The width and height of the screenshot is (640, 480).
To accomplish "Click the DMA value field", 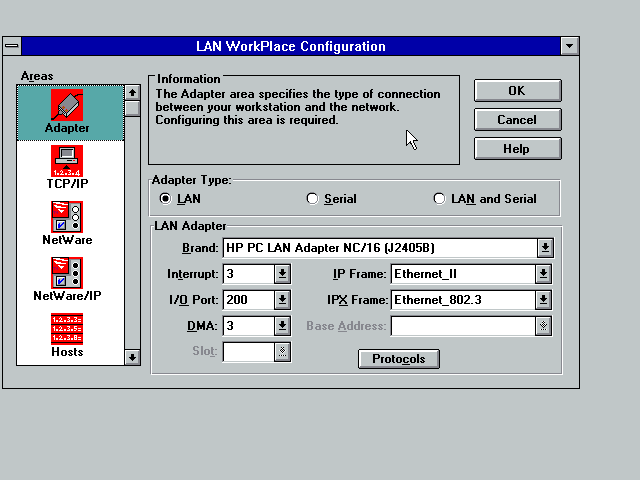I will [x=249, y=326].
